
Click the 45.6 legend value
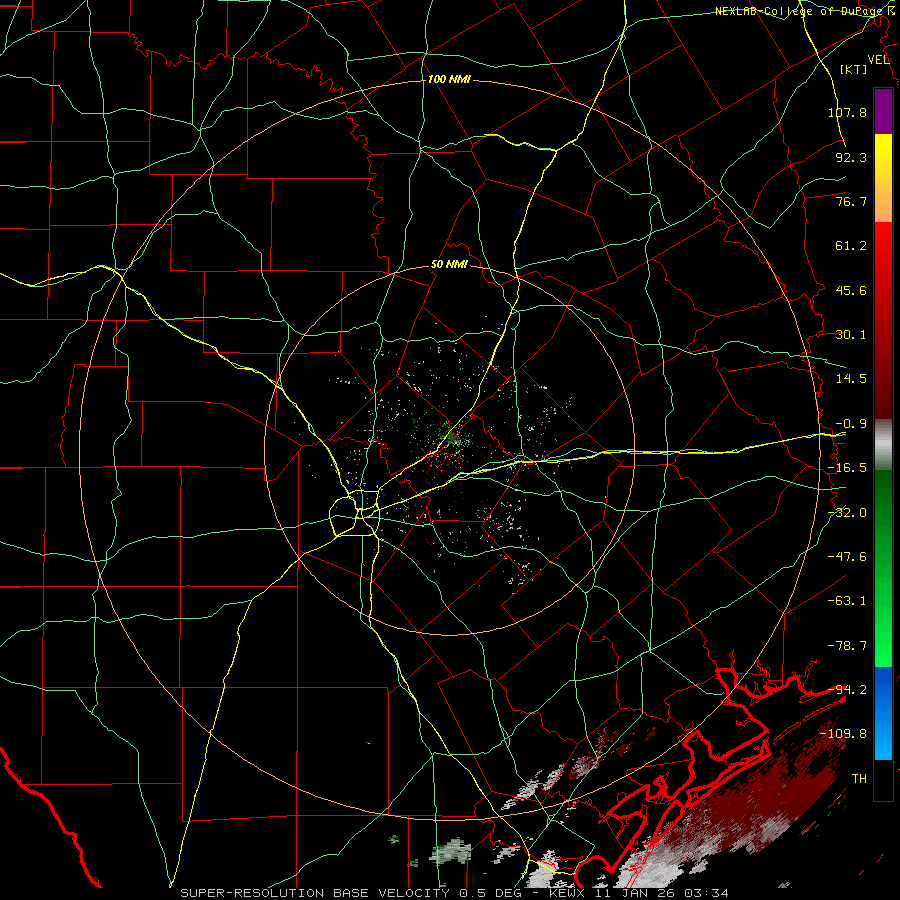coord(851,290)
